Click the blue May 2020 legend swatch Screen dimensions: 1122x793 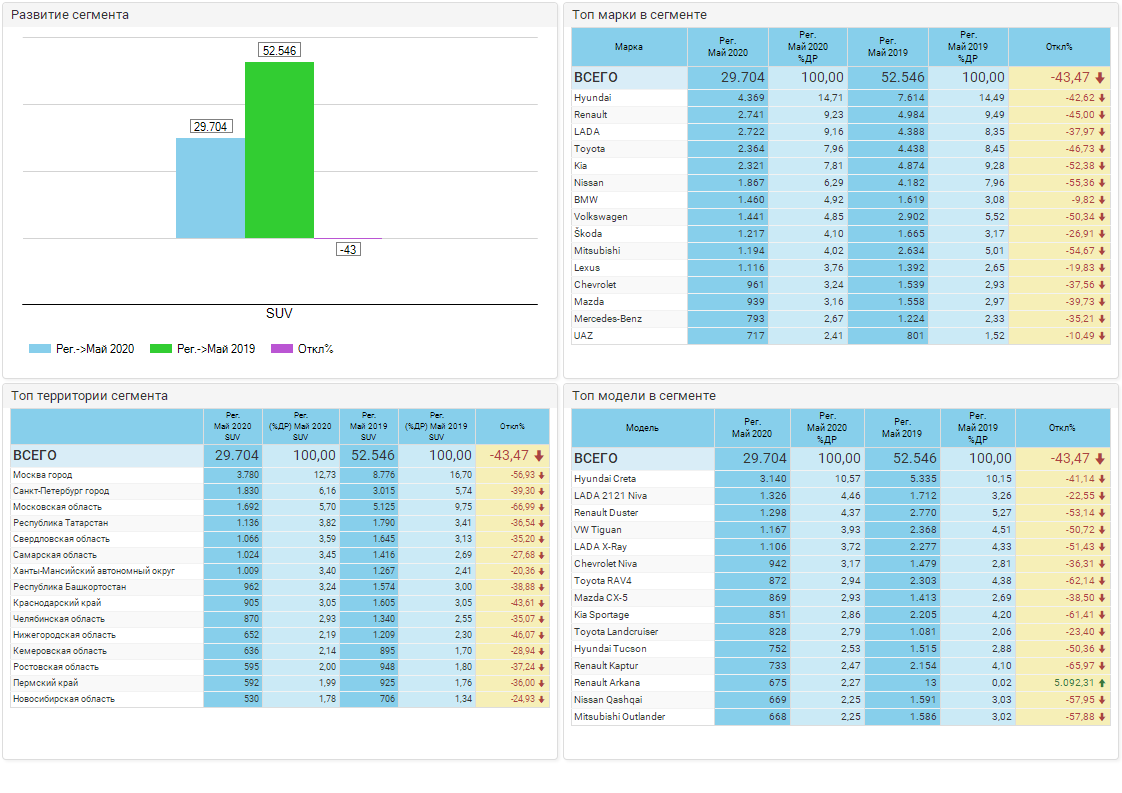[39, 349]
